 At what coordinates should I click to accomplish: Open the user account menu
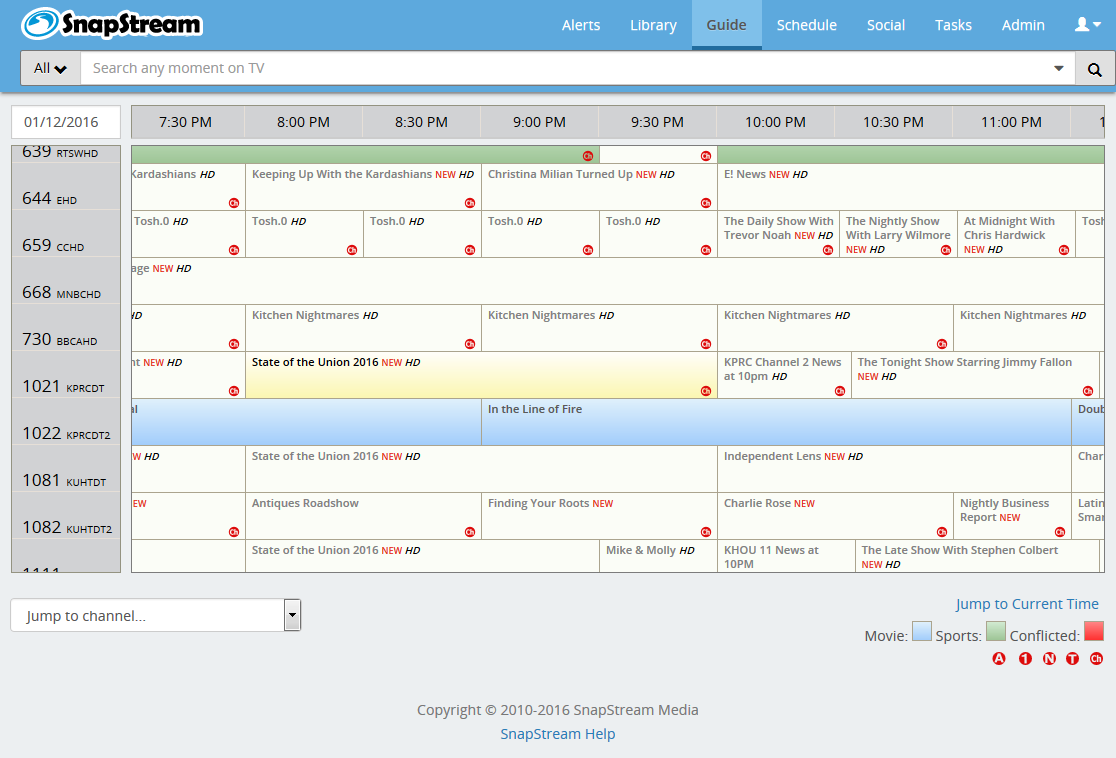point(1086,25)
